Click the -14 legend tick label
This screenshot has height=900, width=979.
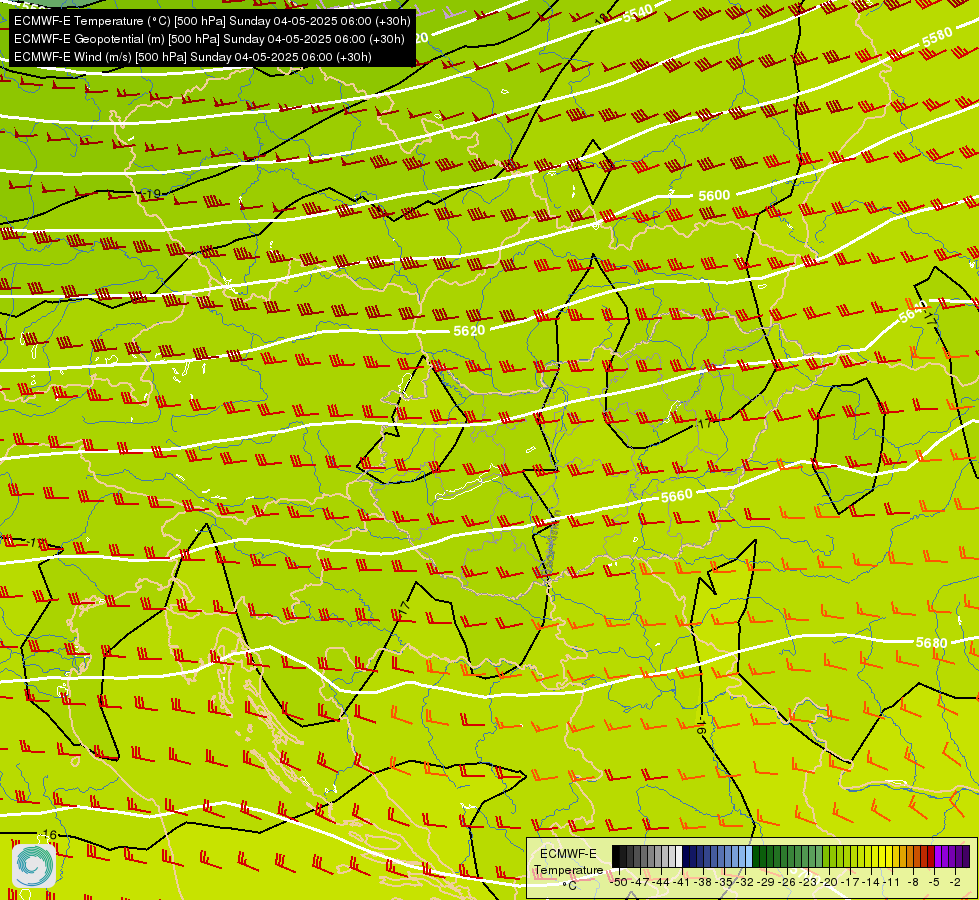tap(871, 883)
